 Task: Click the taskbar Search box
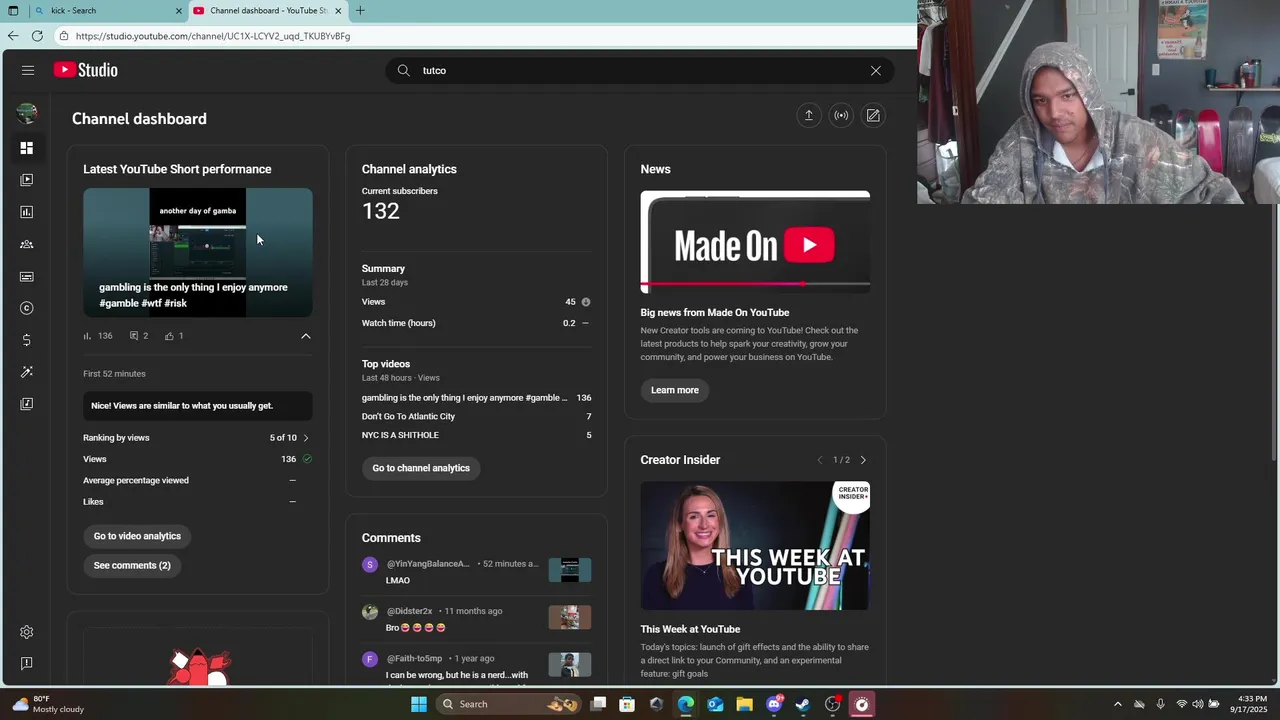click(509, 704)
